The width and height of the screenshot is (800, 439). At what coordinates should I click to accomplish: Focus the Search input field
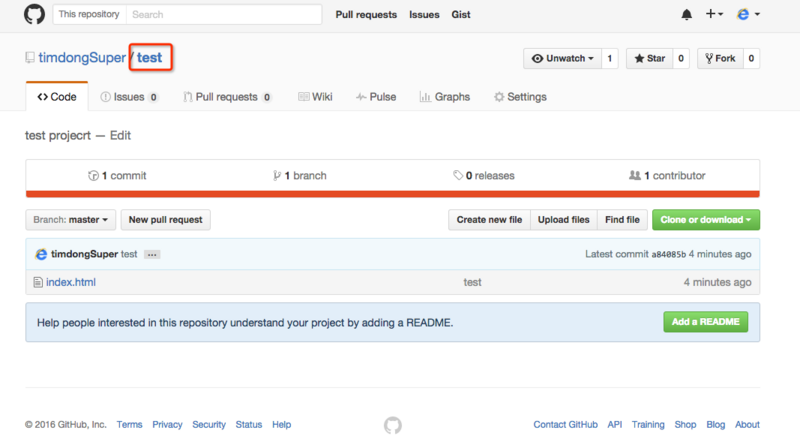224,14
